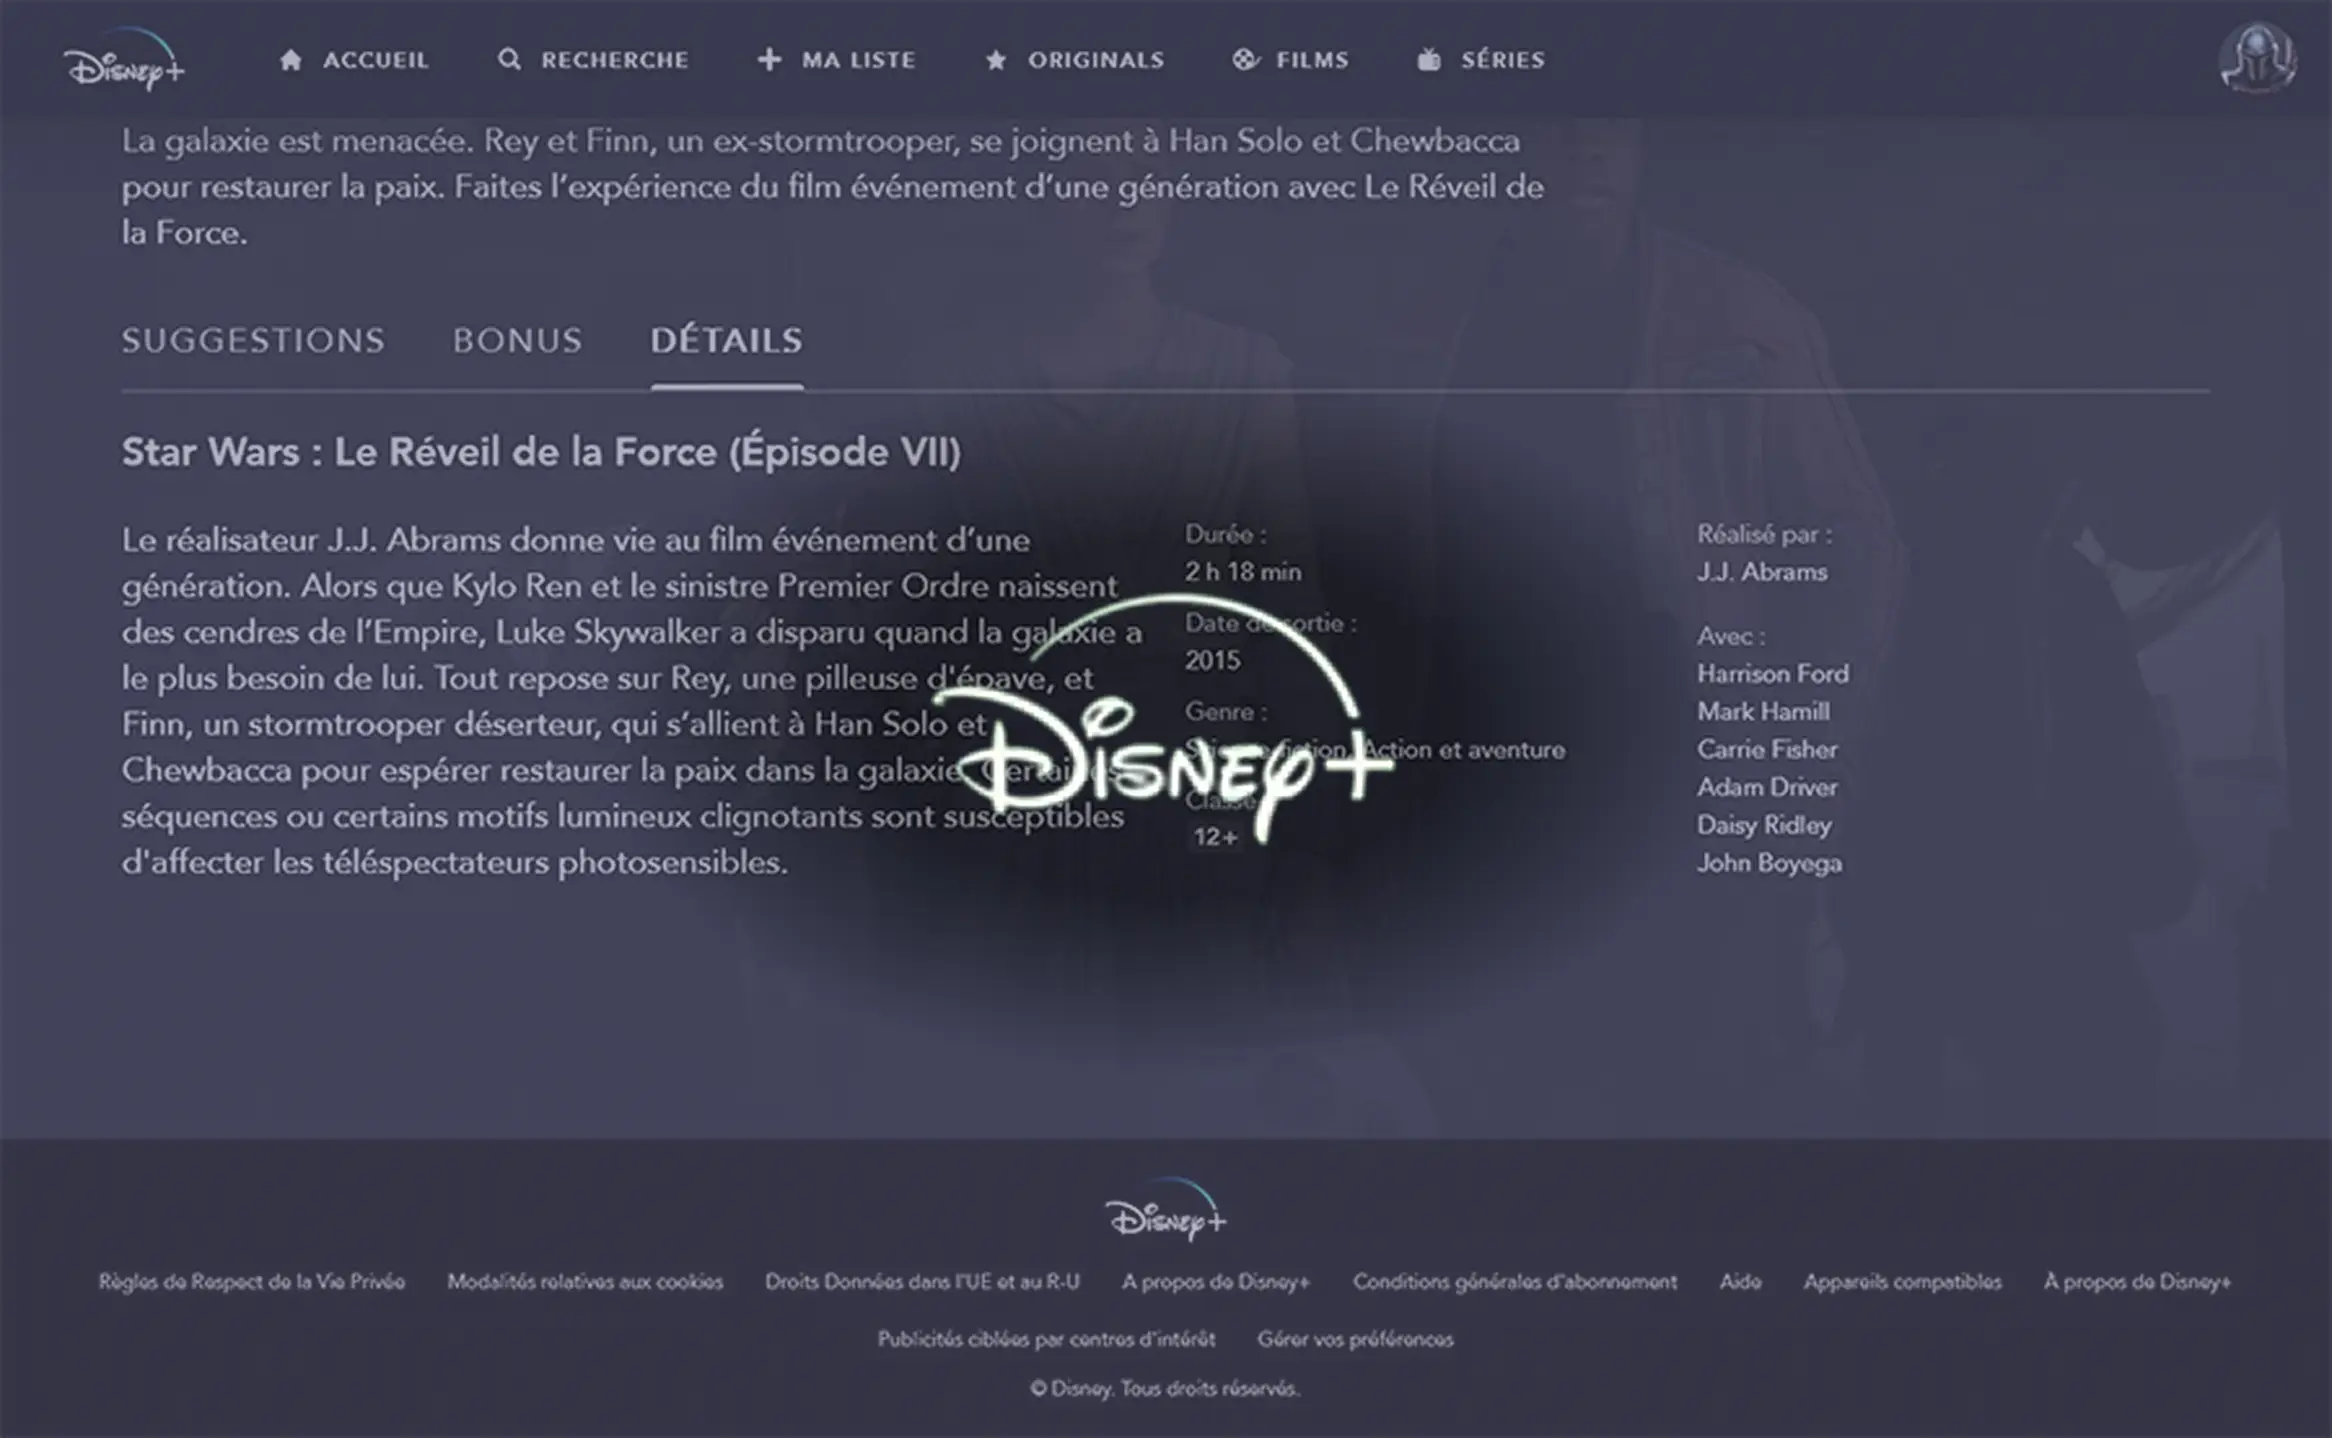Viewport: 2332px width, 1438px height.
Task: Select the DÉTAILS tab
Action: click(727, 340)
